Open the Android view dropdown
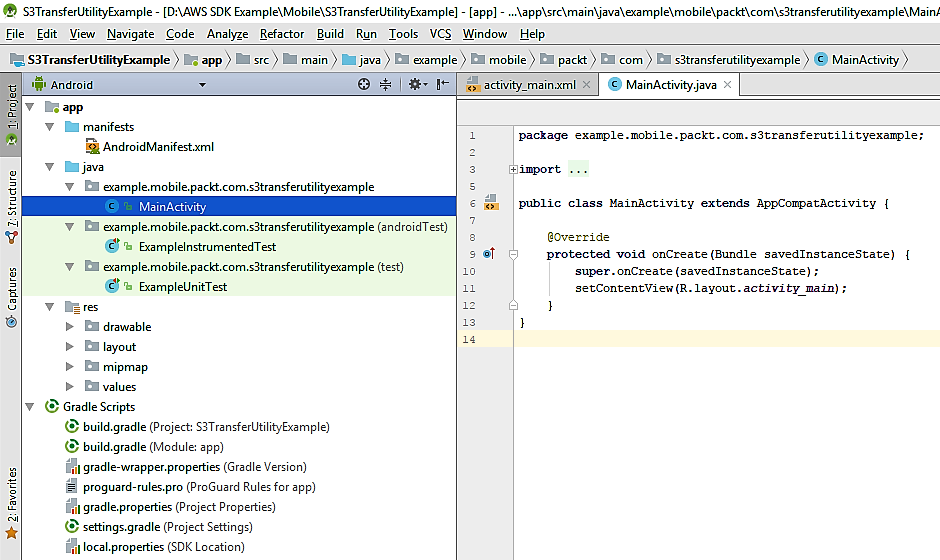The width and height of the screenshot is (940, 560). (x=202, y=85)
